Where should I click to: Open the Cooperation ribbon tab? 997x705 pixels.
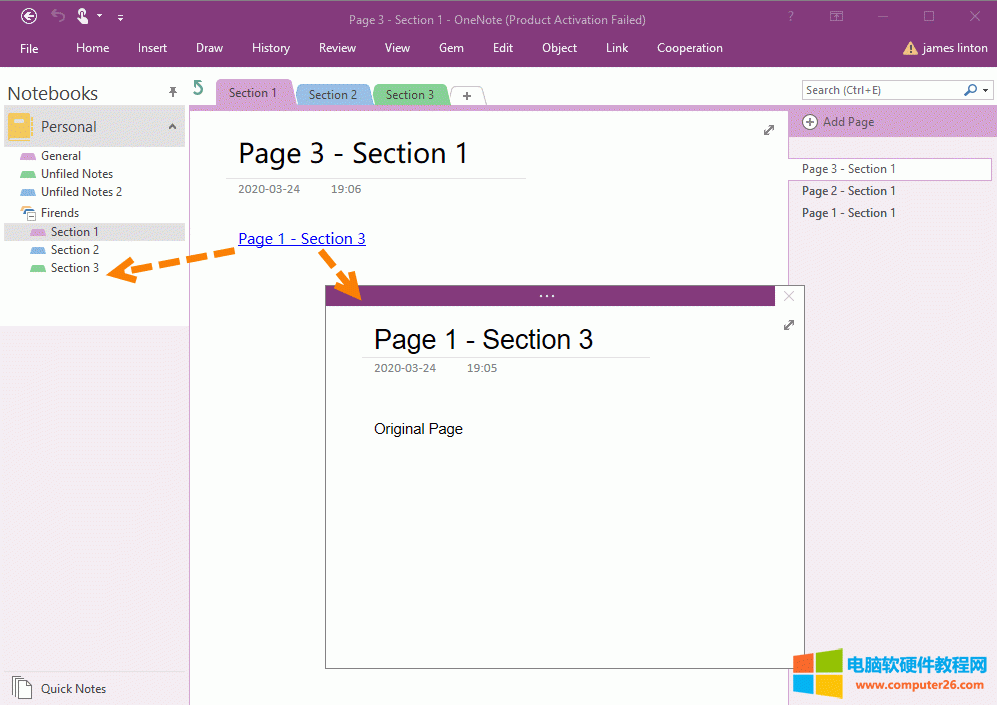(689, 48)
